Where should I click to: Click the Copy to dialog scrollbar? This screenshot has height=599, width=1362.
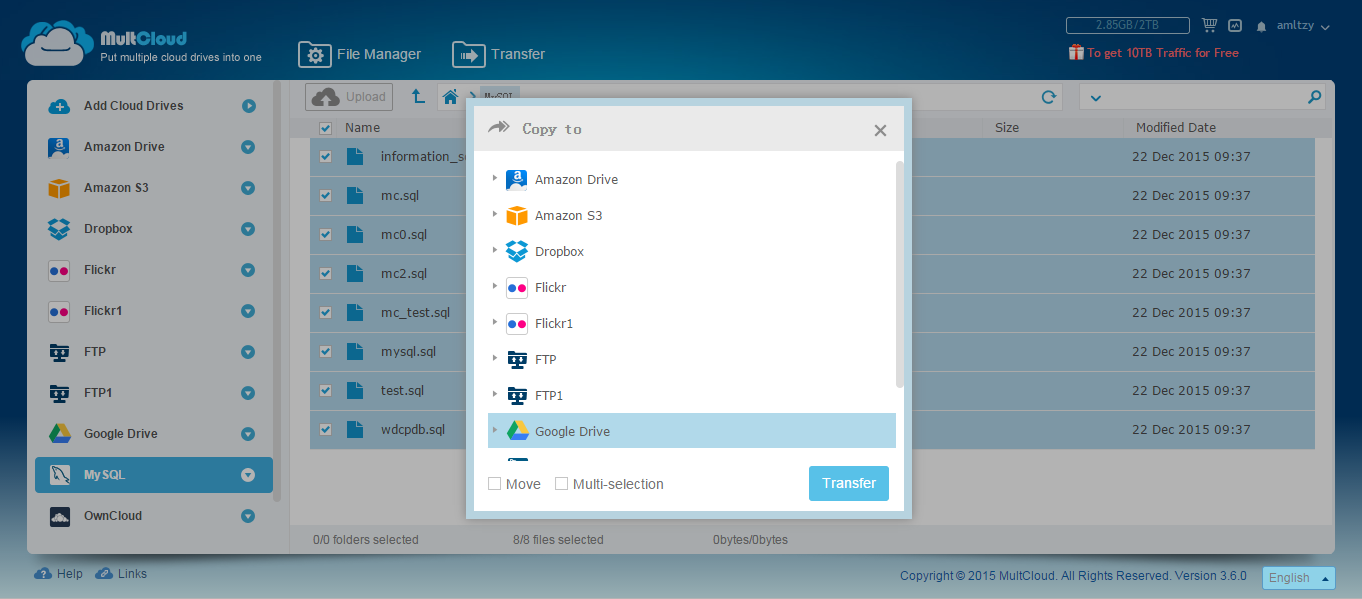tap(900, 274)
